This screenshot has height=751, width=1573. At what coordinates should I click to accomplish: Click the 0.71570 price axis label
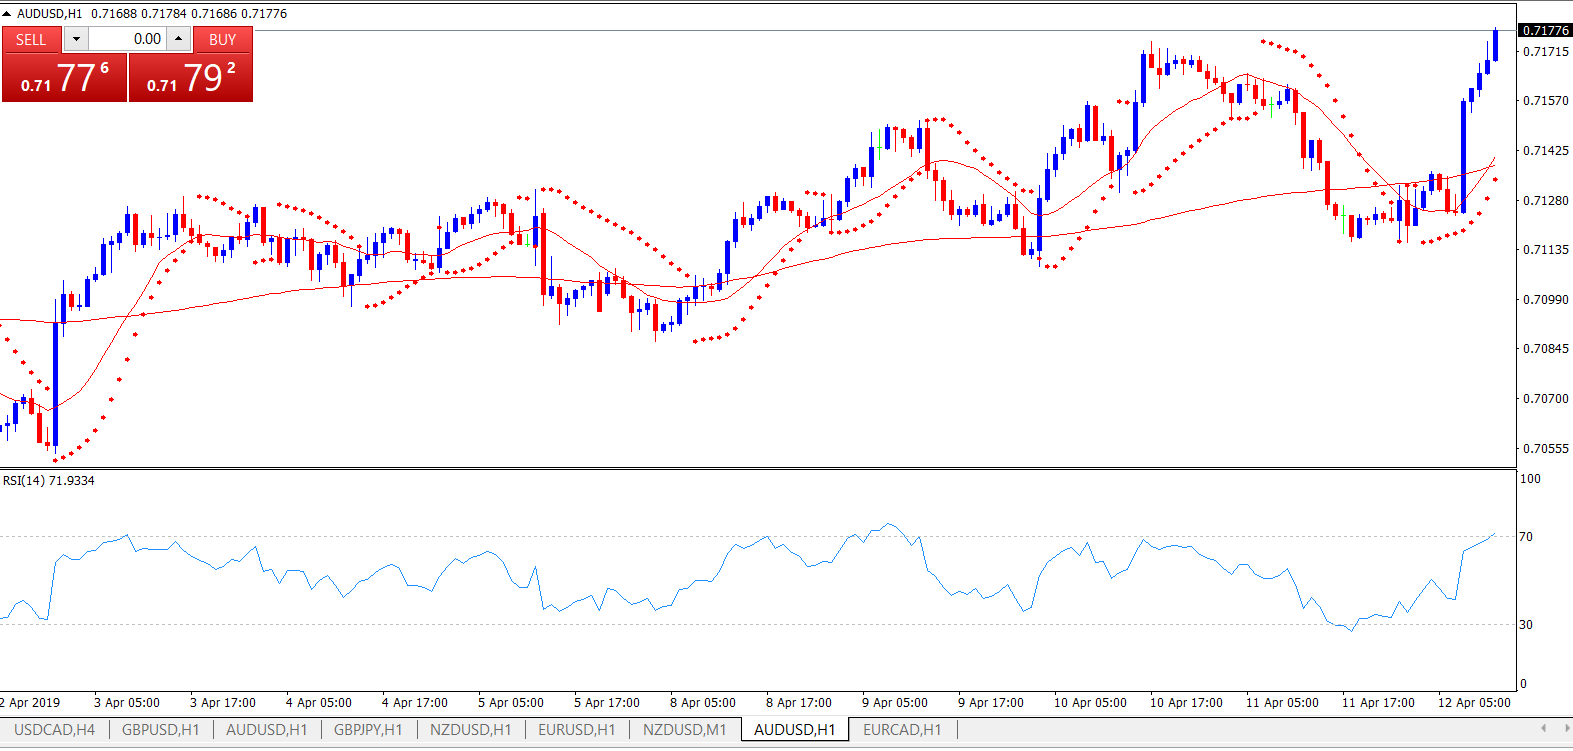tap(1545, 101)
